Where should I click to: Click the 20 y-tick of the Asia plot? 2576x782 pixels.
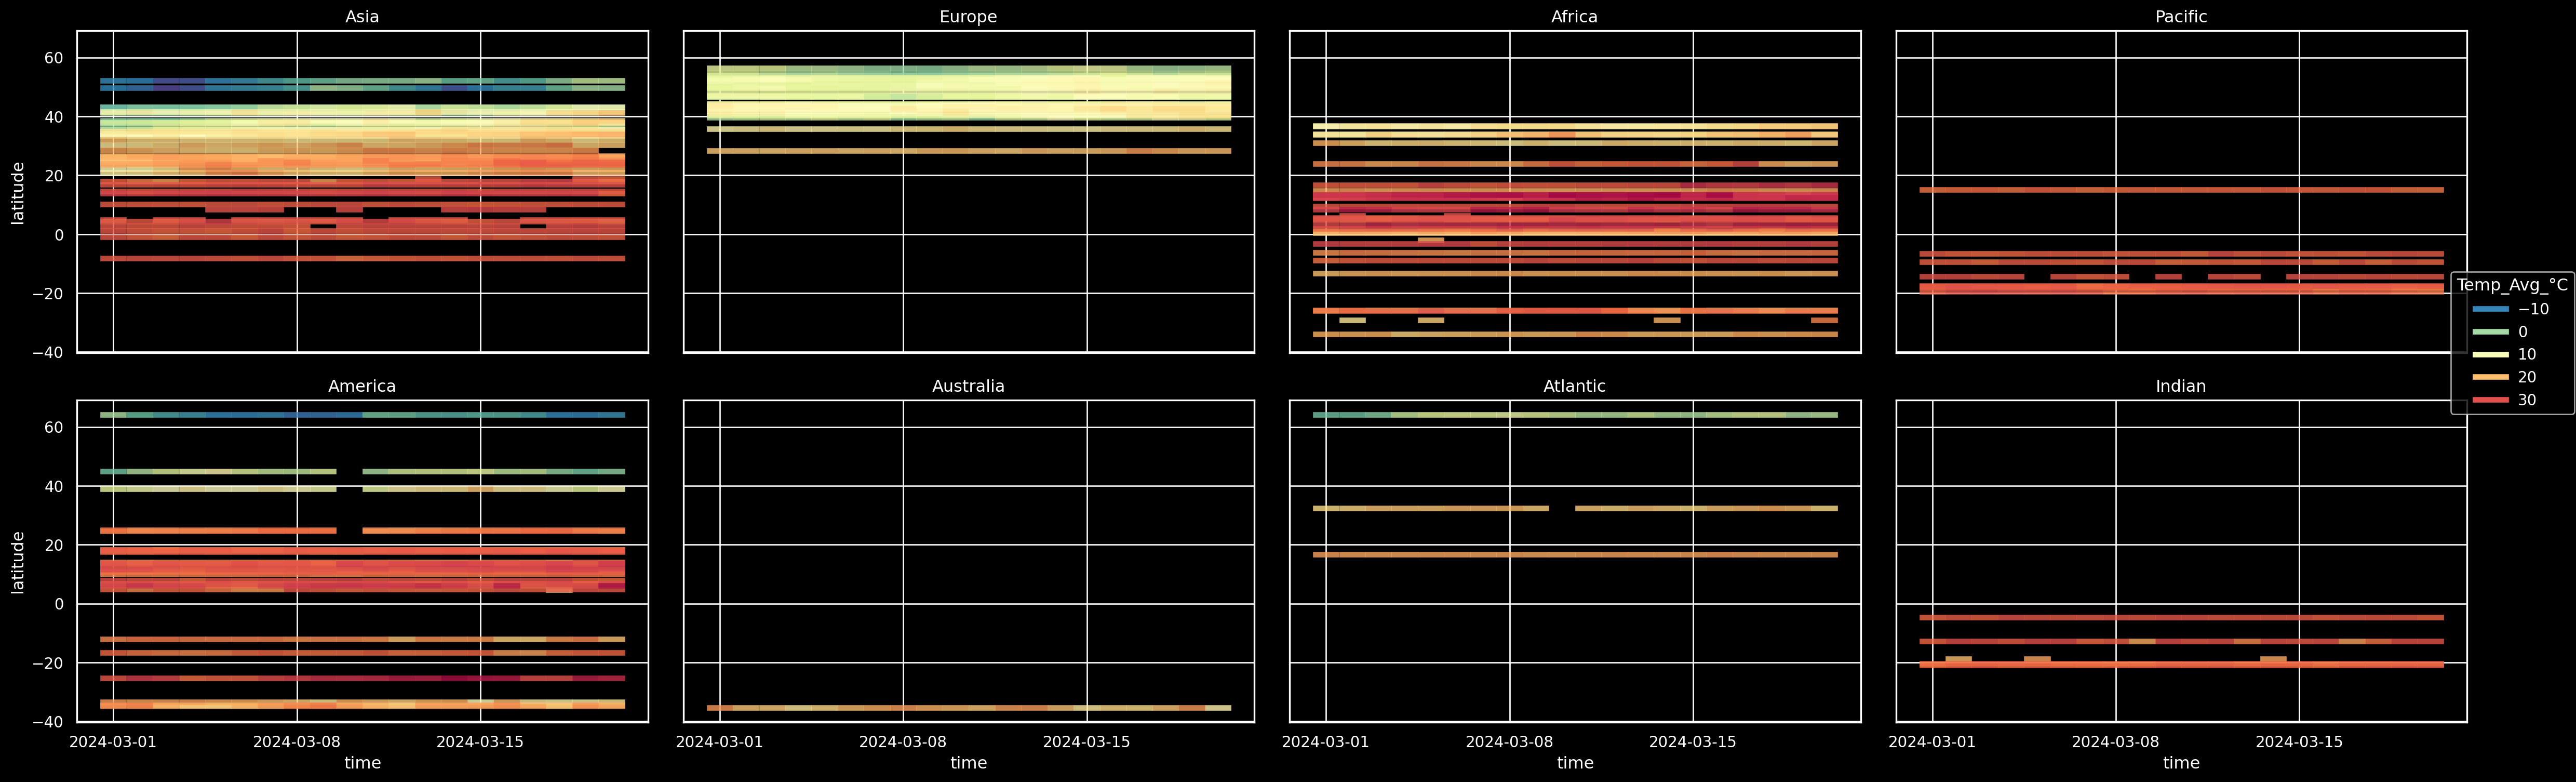[53, 176]
